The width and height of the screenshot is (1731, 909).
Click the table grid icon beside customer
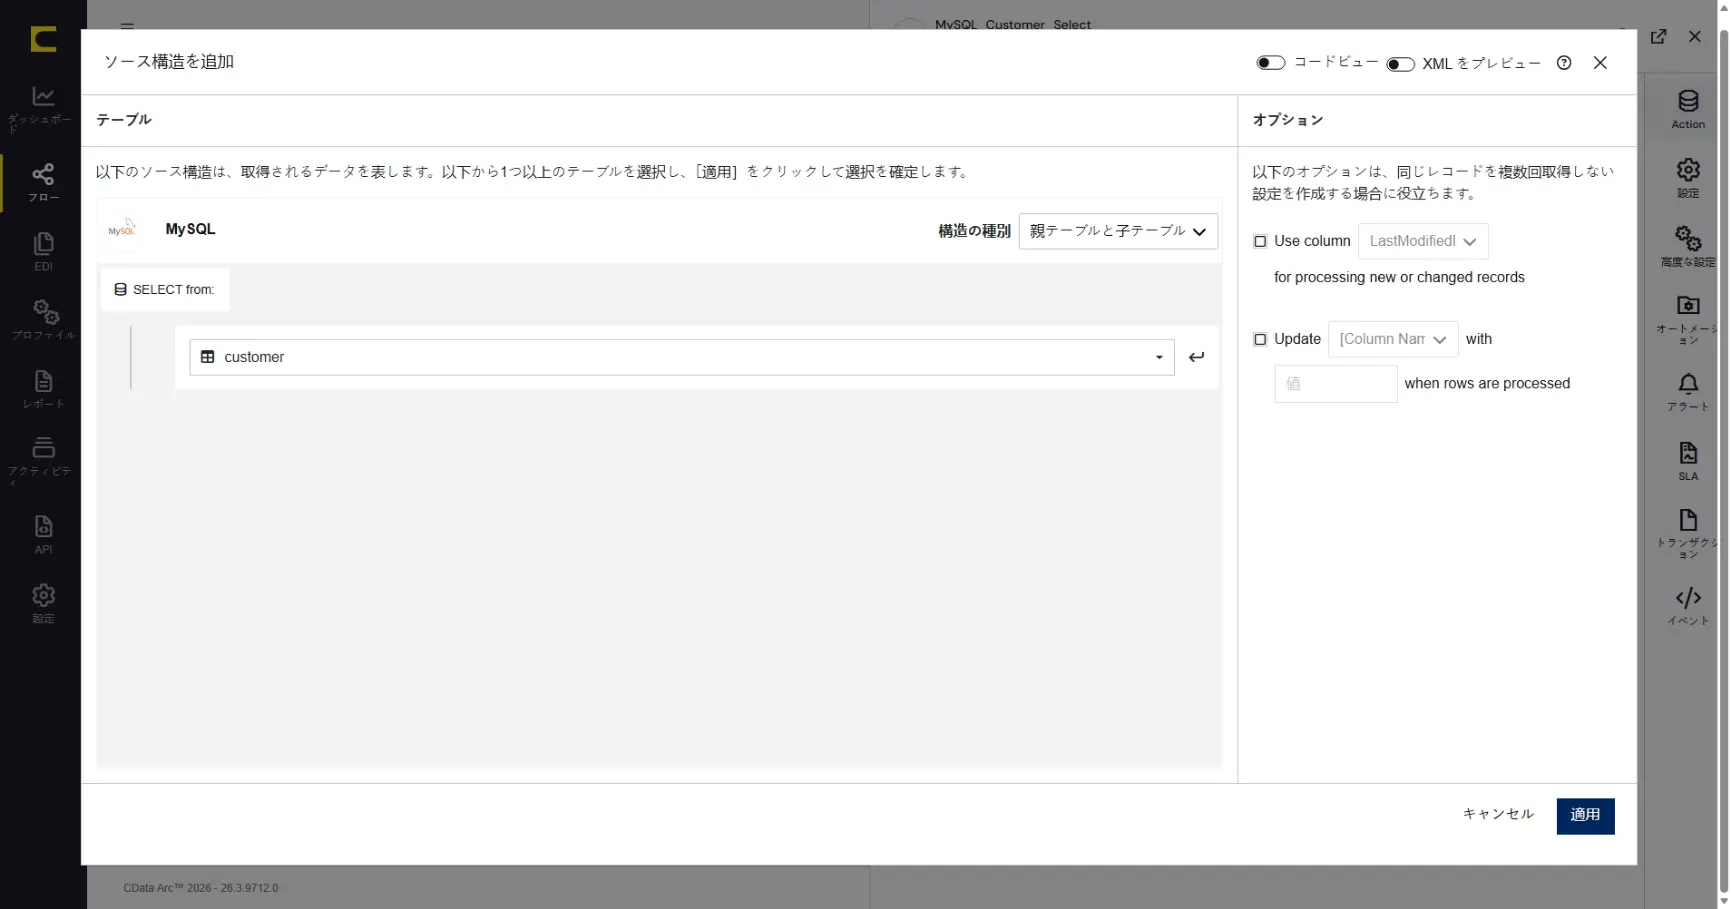[x=208, y=357]
